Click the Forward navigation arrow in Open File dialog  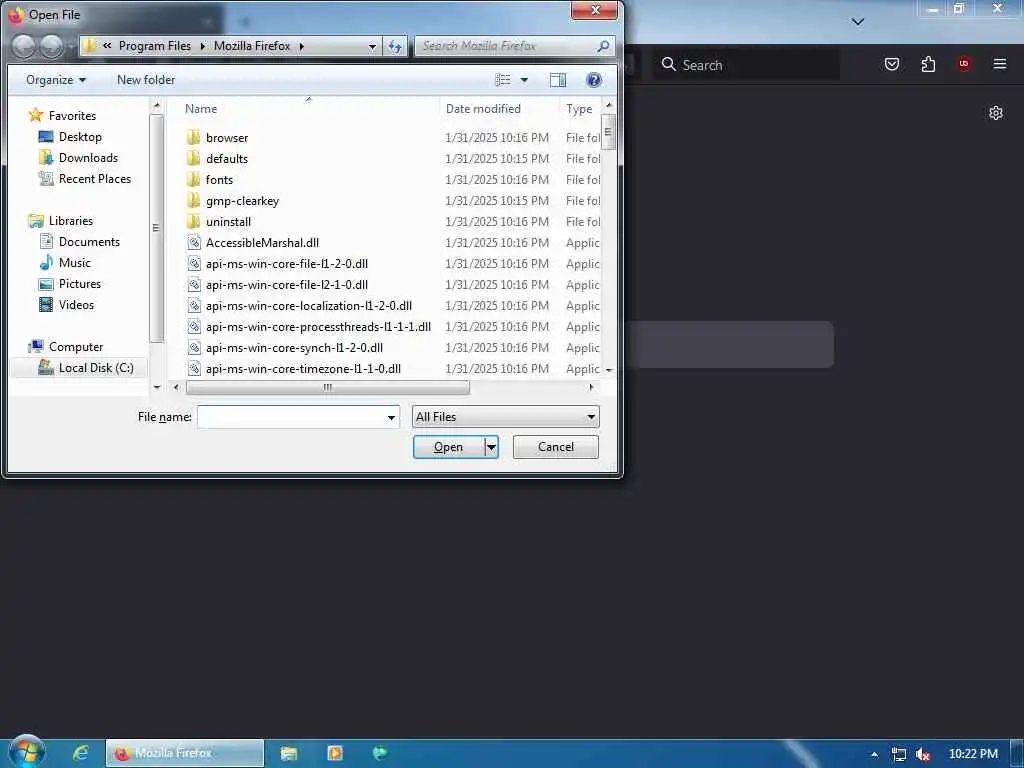click(52, 46)
